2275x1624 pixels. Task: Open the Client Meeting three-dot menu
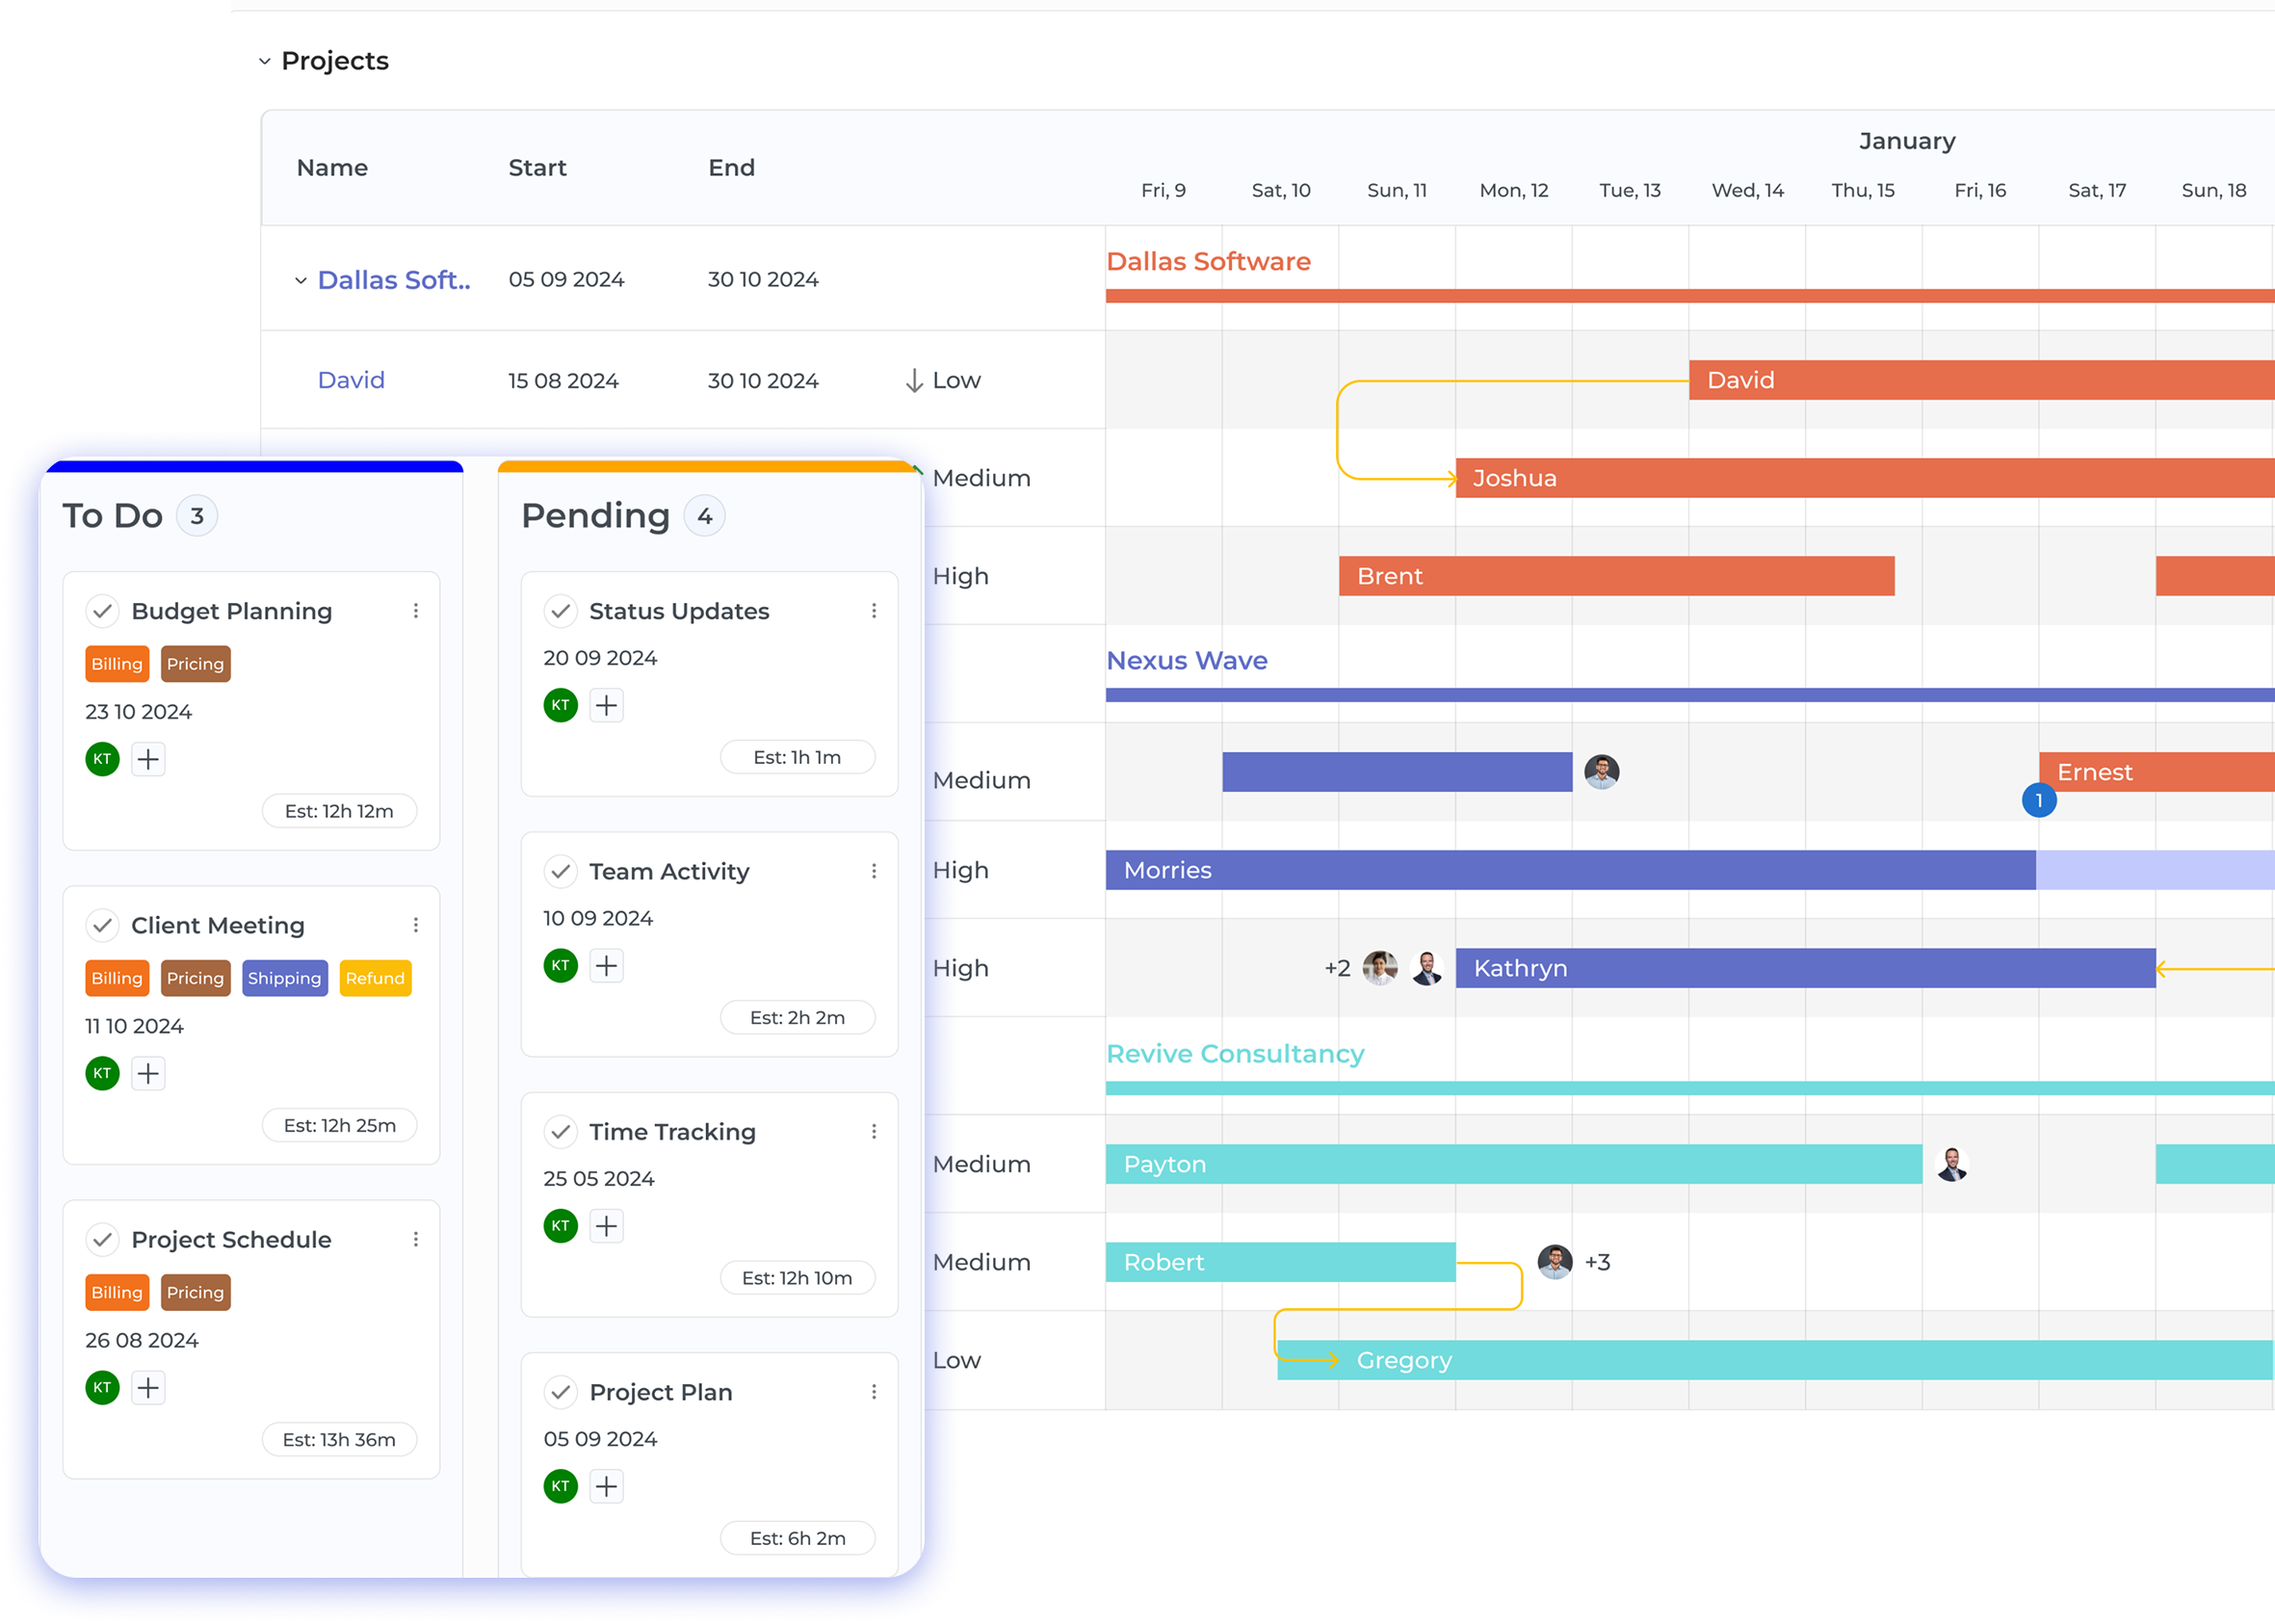[x=416, y=925]
